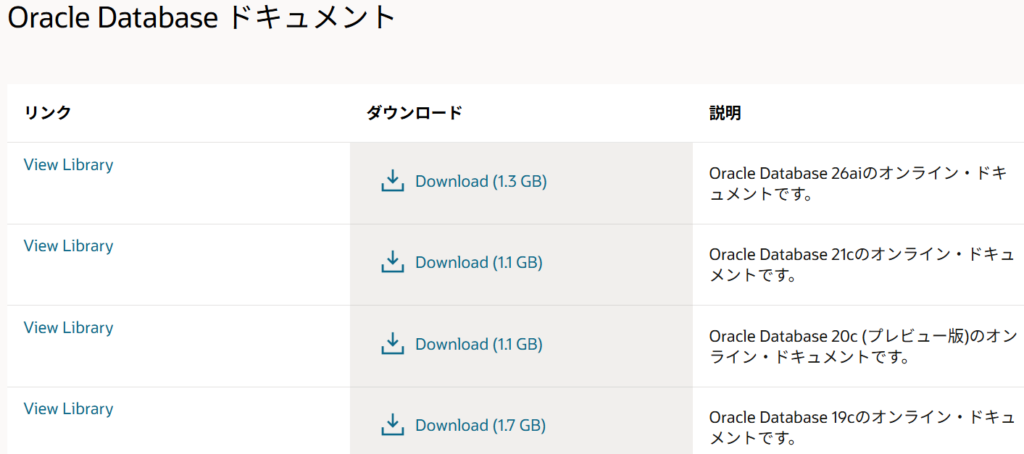This screenshot has height=454, width=1024.
Task: Click the リンク column header
Action: pyautogui.click(x=47, y=113)
